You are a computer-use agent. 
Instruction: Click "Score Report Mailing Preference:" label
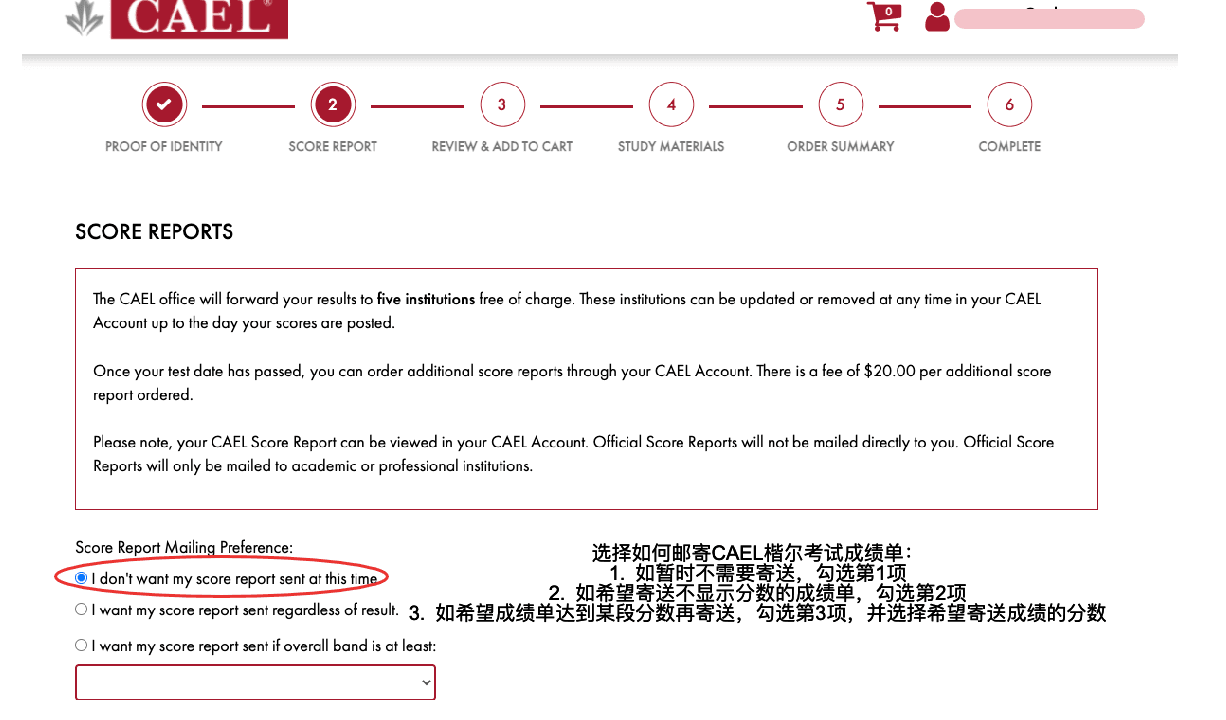tap(184, 548)
